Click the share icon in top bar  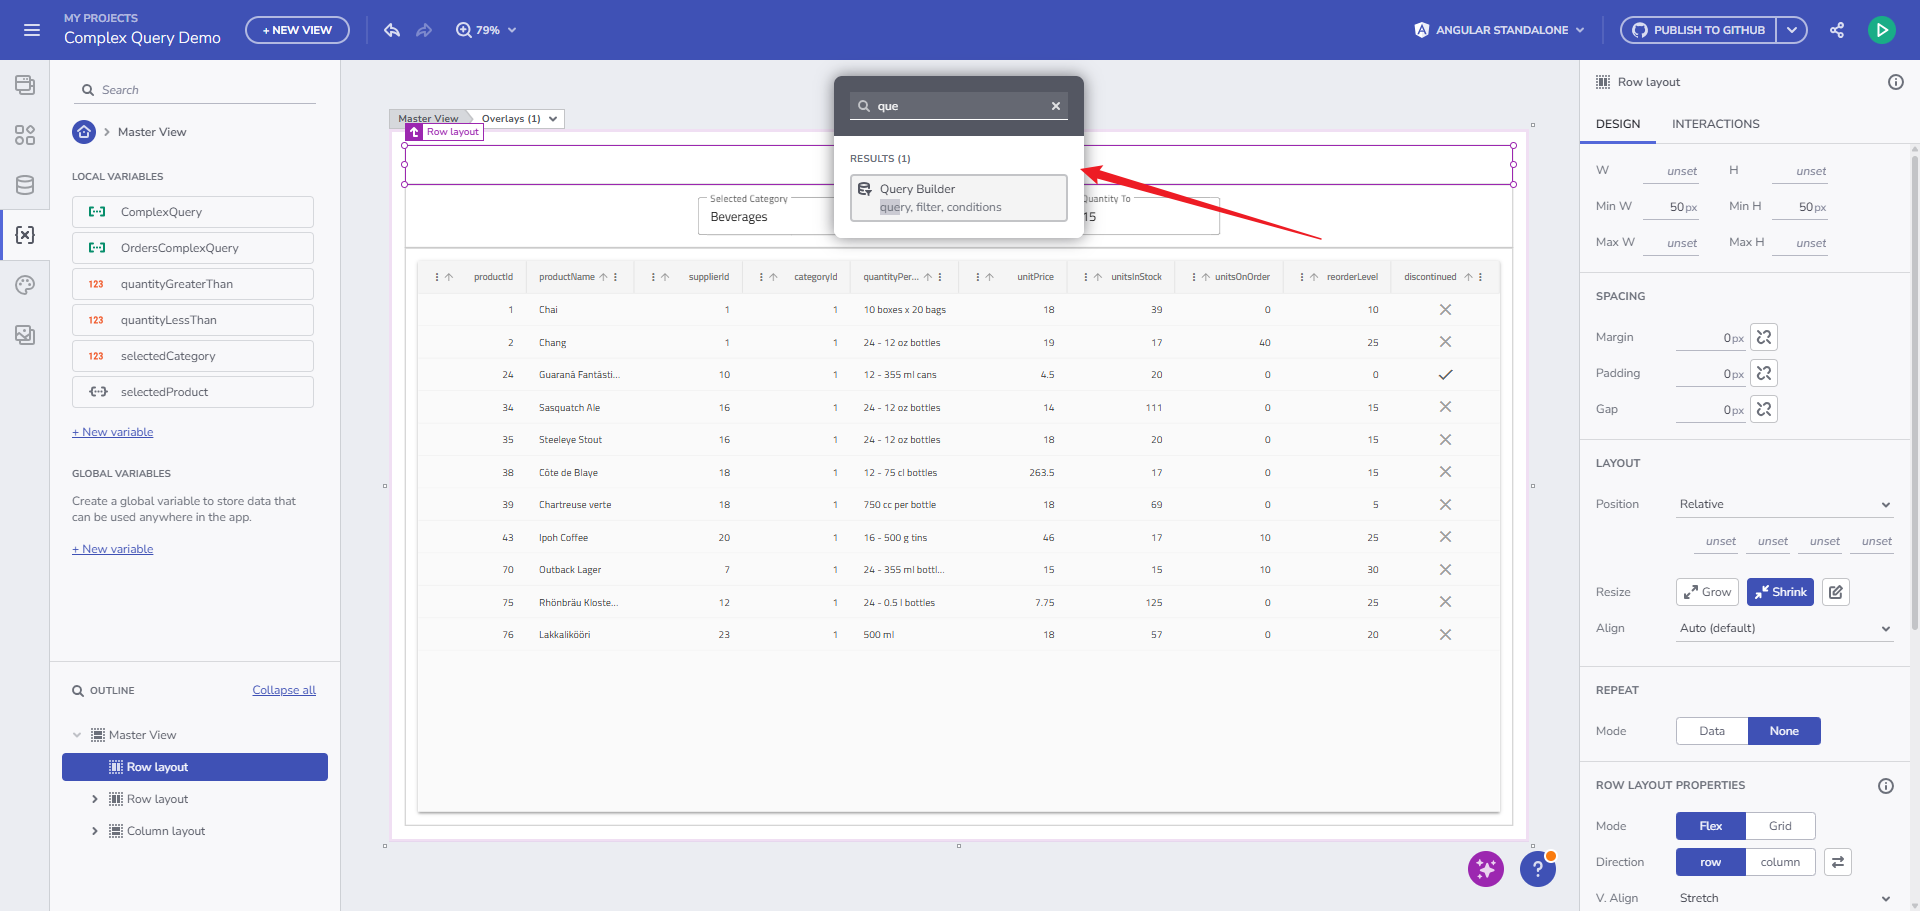[1837, 30]
